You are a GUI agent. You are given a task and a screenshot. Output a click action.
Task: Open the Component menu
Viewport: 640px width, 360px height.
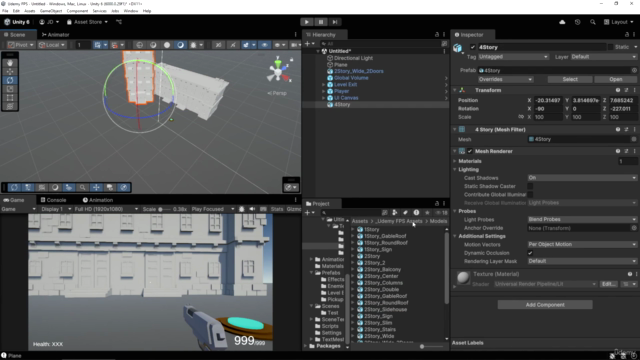77,11
